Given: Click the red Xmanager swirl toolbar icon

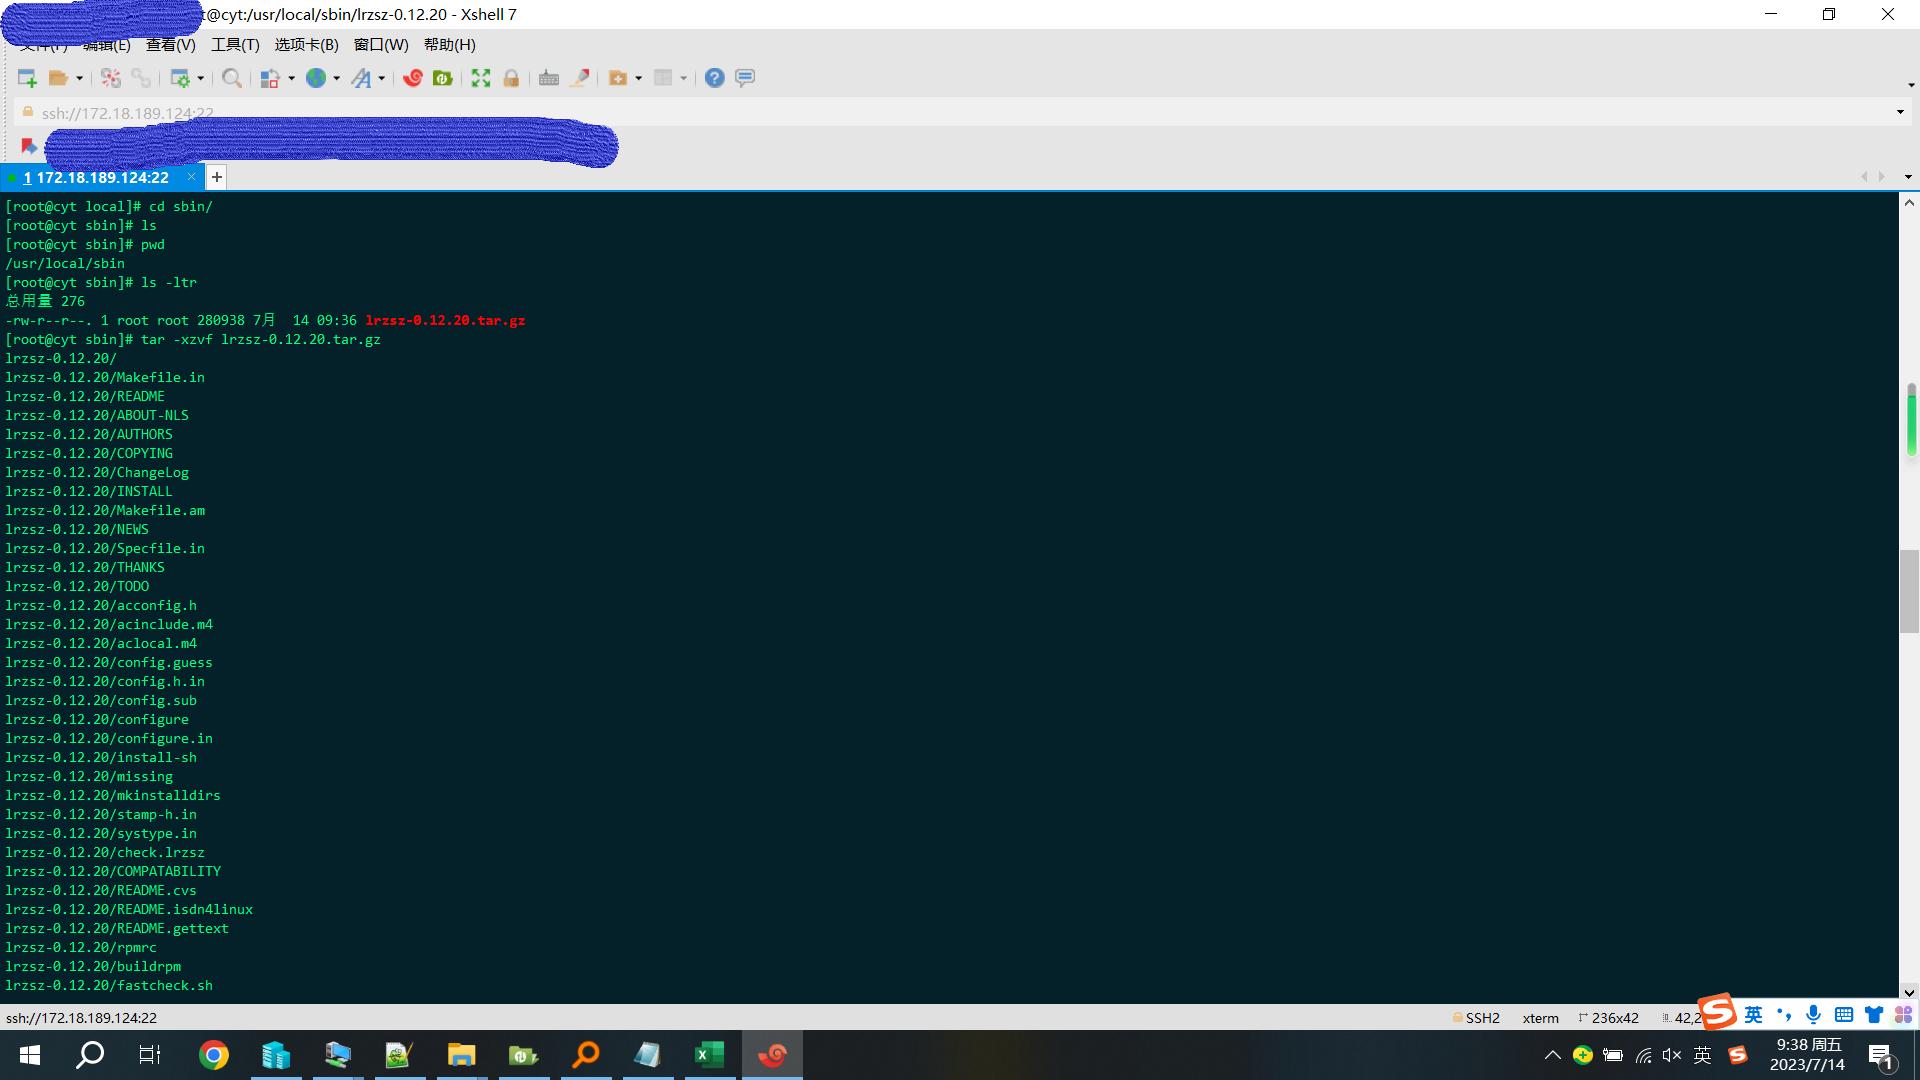Looking at the screenshot, I should [x=413, y=78].
